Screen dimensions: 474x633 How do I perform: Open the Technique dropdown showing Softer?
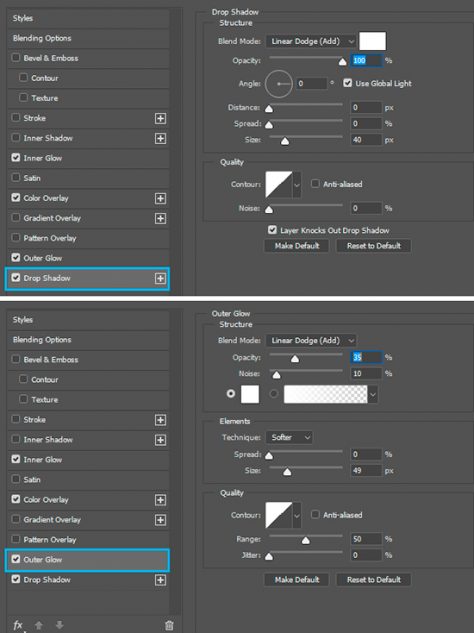[289, 437]
